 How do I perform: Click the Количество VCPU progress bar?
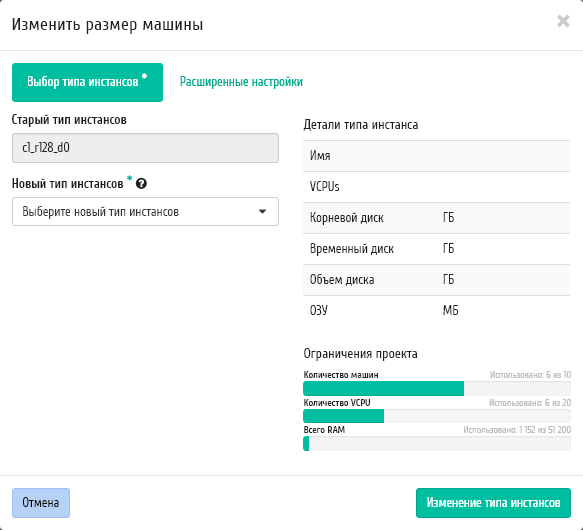point(437,416)
